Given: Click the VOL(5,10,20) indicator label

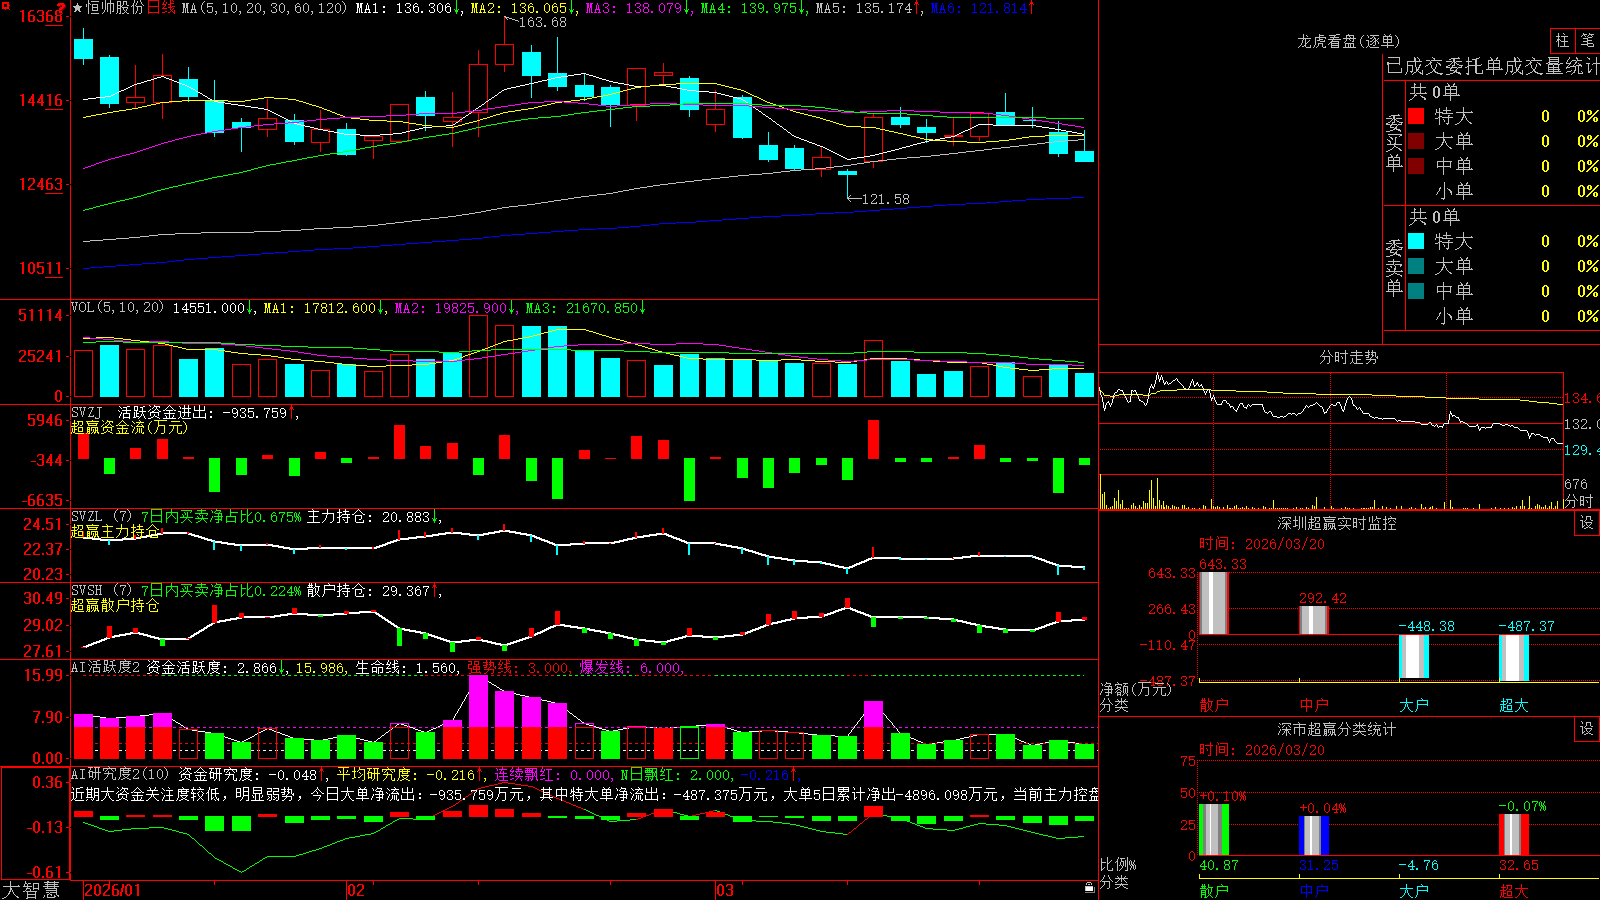Looking at the screenshot, I should (x=117, y=308).
